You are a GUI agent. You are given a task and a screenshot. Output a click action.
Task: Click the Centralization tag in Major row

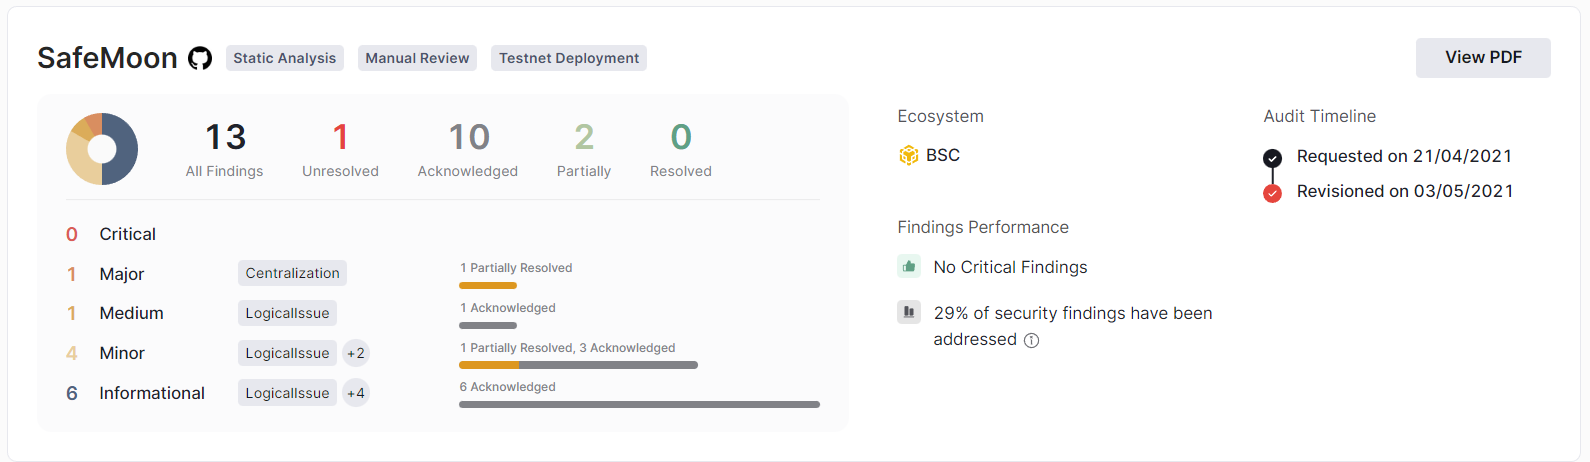293,273
